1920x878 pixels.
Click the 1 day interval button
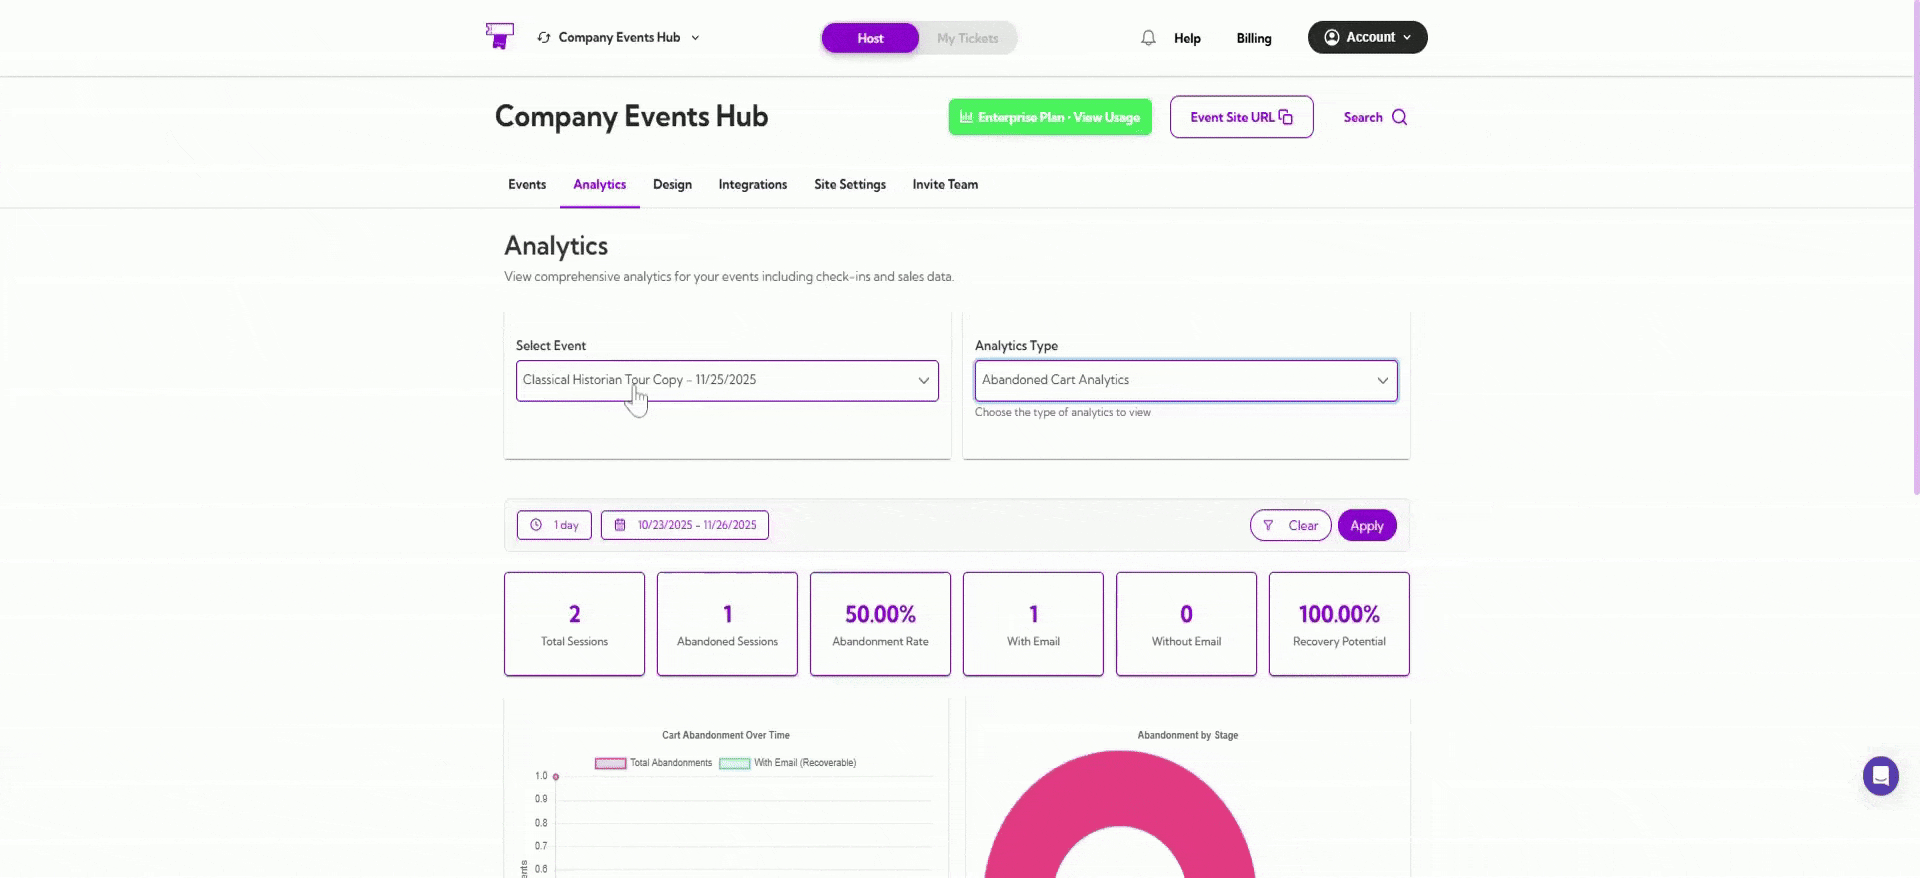[554, 525]
